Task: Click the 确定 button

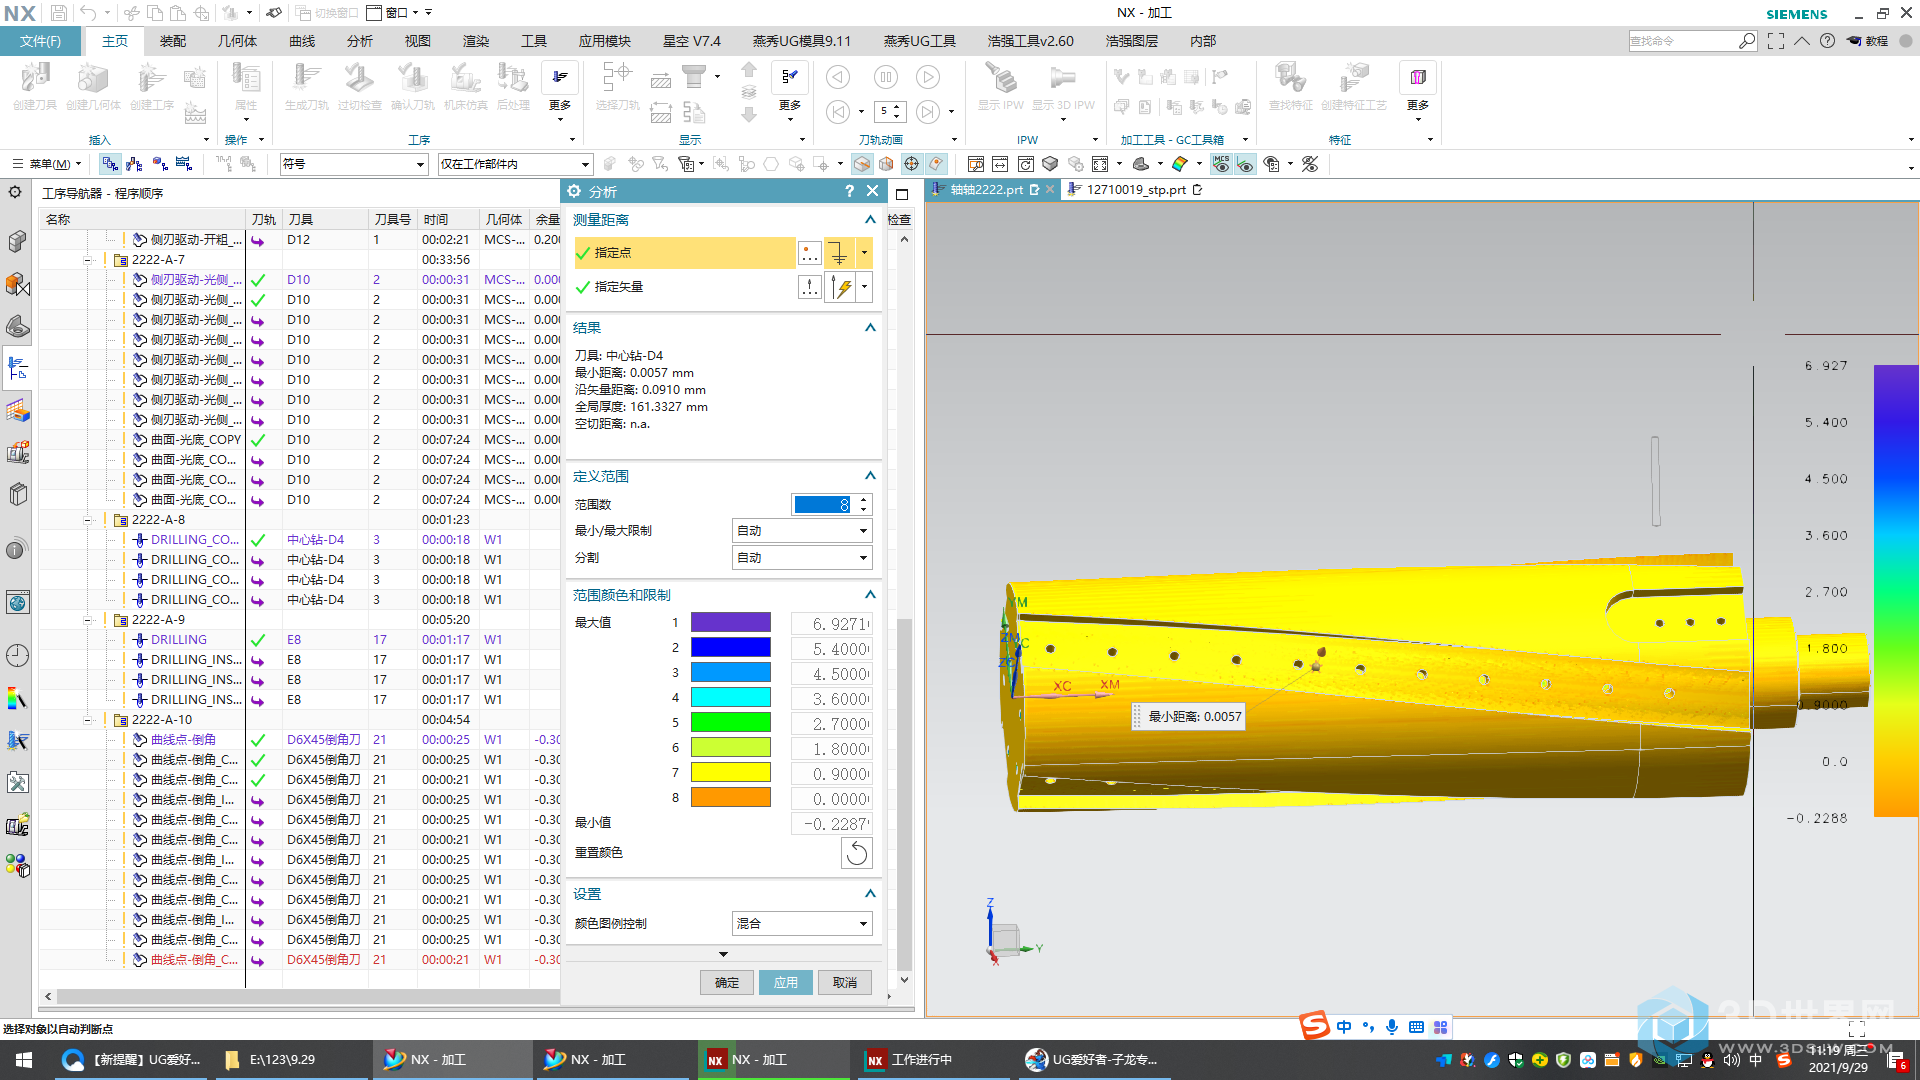Action: 727,983
